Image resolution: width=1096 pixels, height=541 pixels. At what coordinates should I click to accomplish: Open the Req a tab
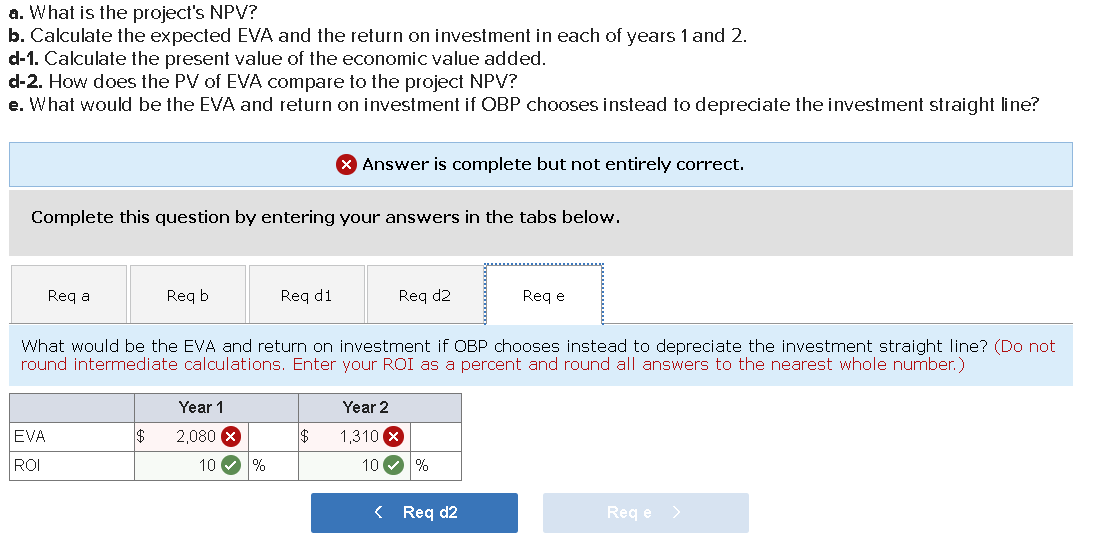[x=68, y=295]
